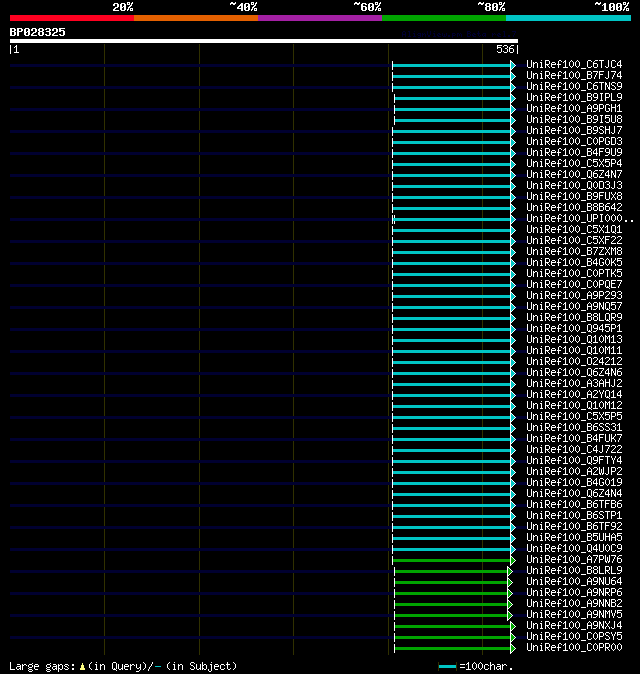Click the UniRef100_Q6Z4N7 label
Viewport: 640px width, 674px height.
click(574, 175)
